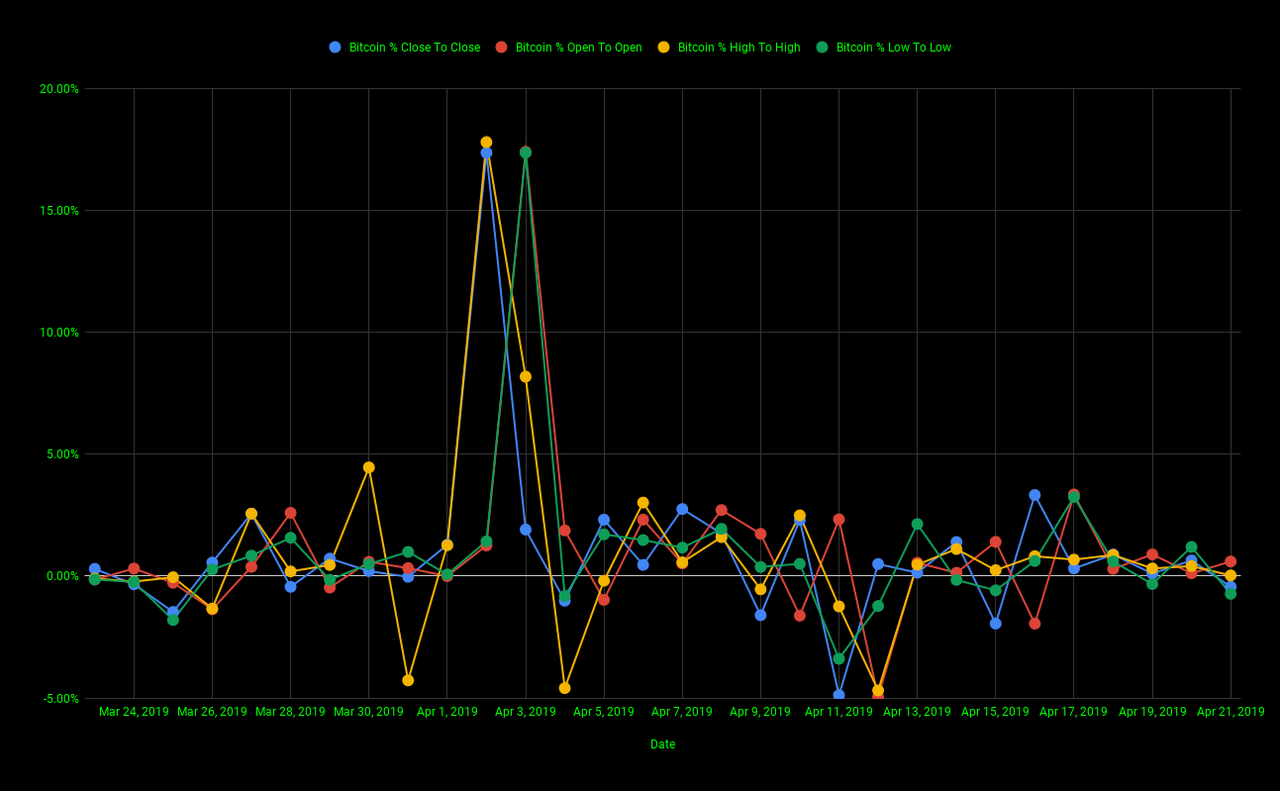Click the red Open To Open legend dot
The width and height of the screenshot is (1280, 791).
point(502,47)
